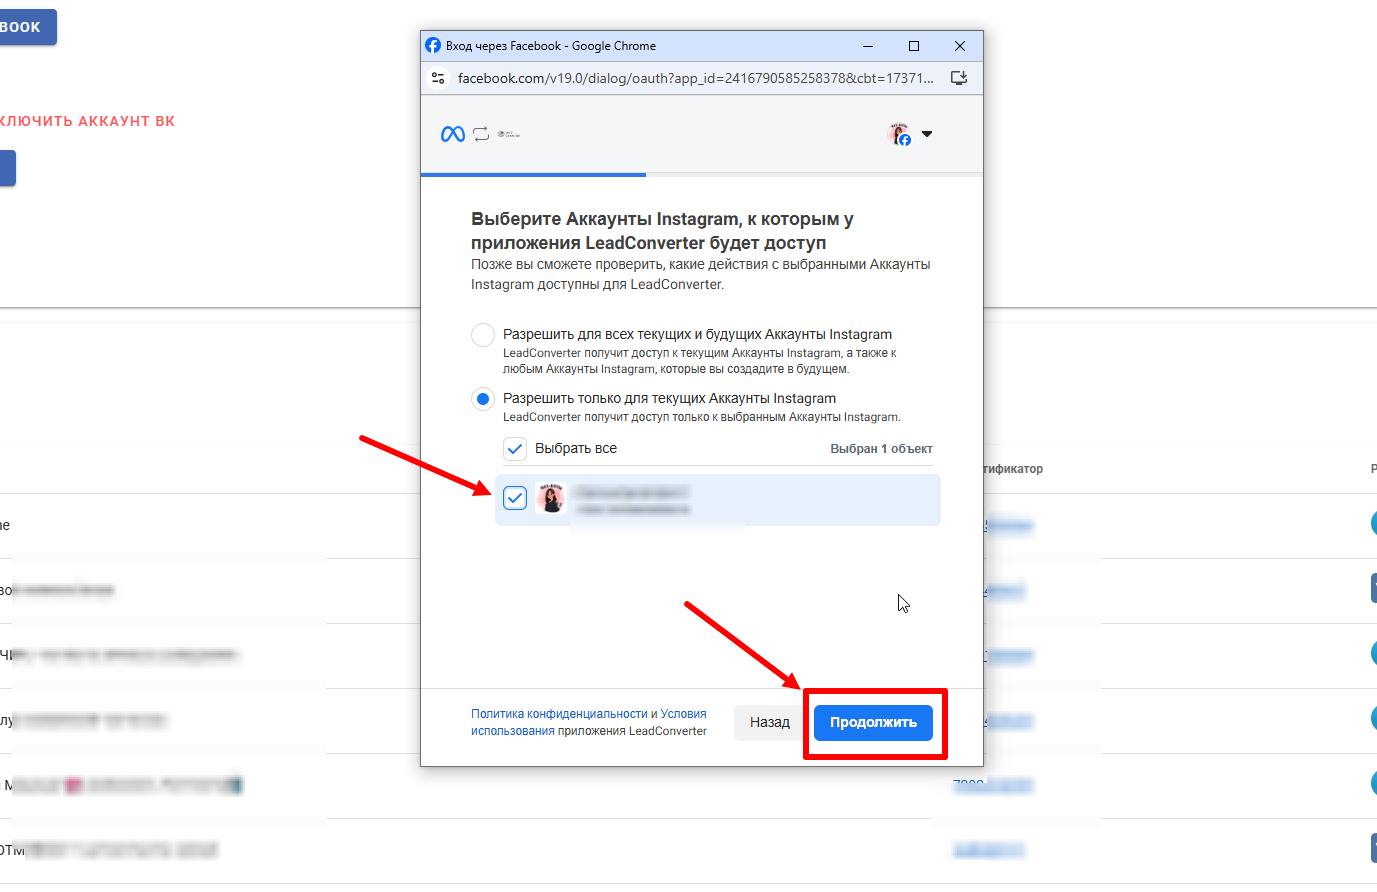Click the Instagram account avatar thumbnail
This screenshot has width=1377, height=892.
click(550, 498)
